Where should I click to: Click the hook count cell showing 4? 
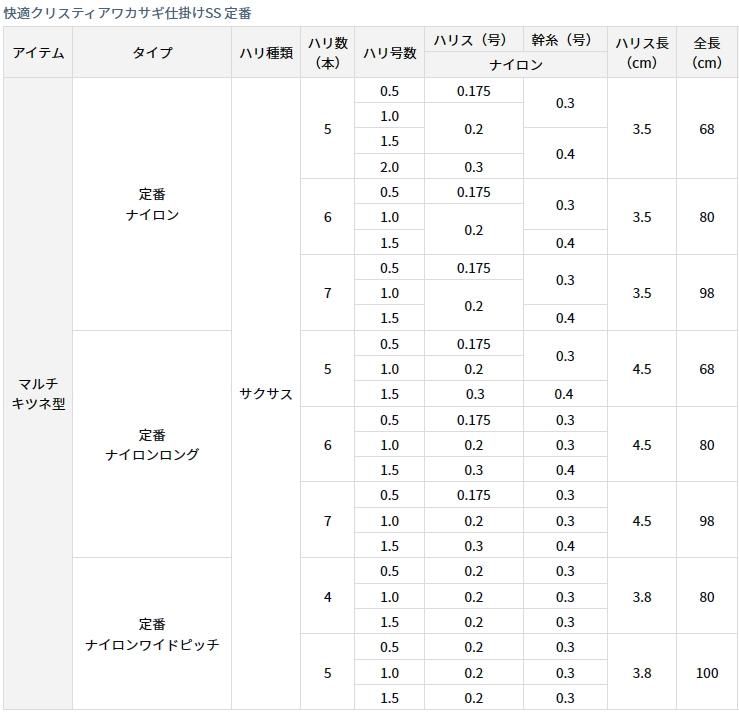pyautogui.click(x=327, y=597)
